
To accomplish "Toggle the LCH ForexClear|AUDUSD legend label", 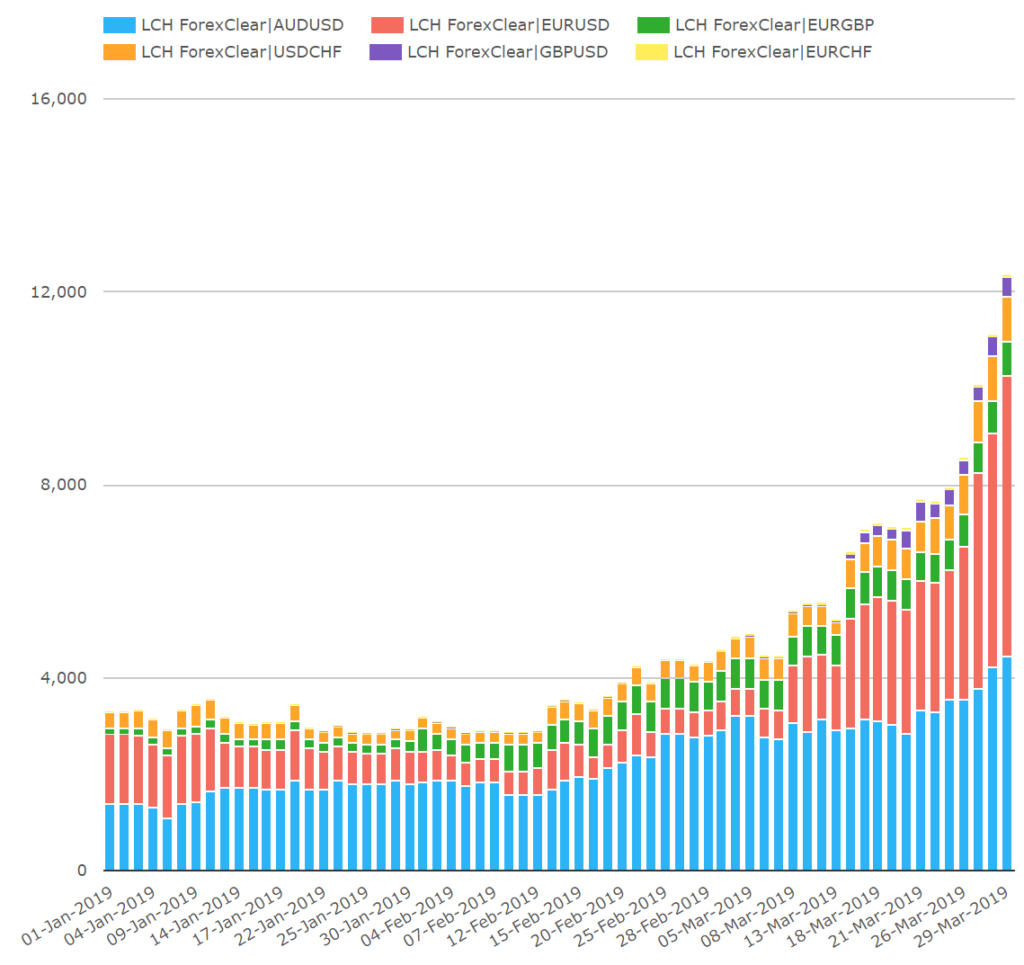I will (242, 25).
